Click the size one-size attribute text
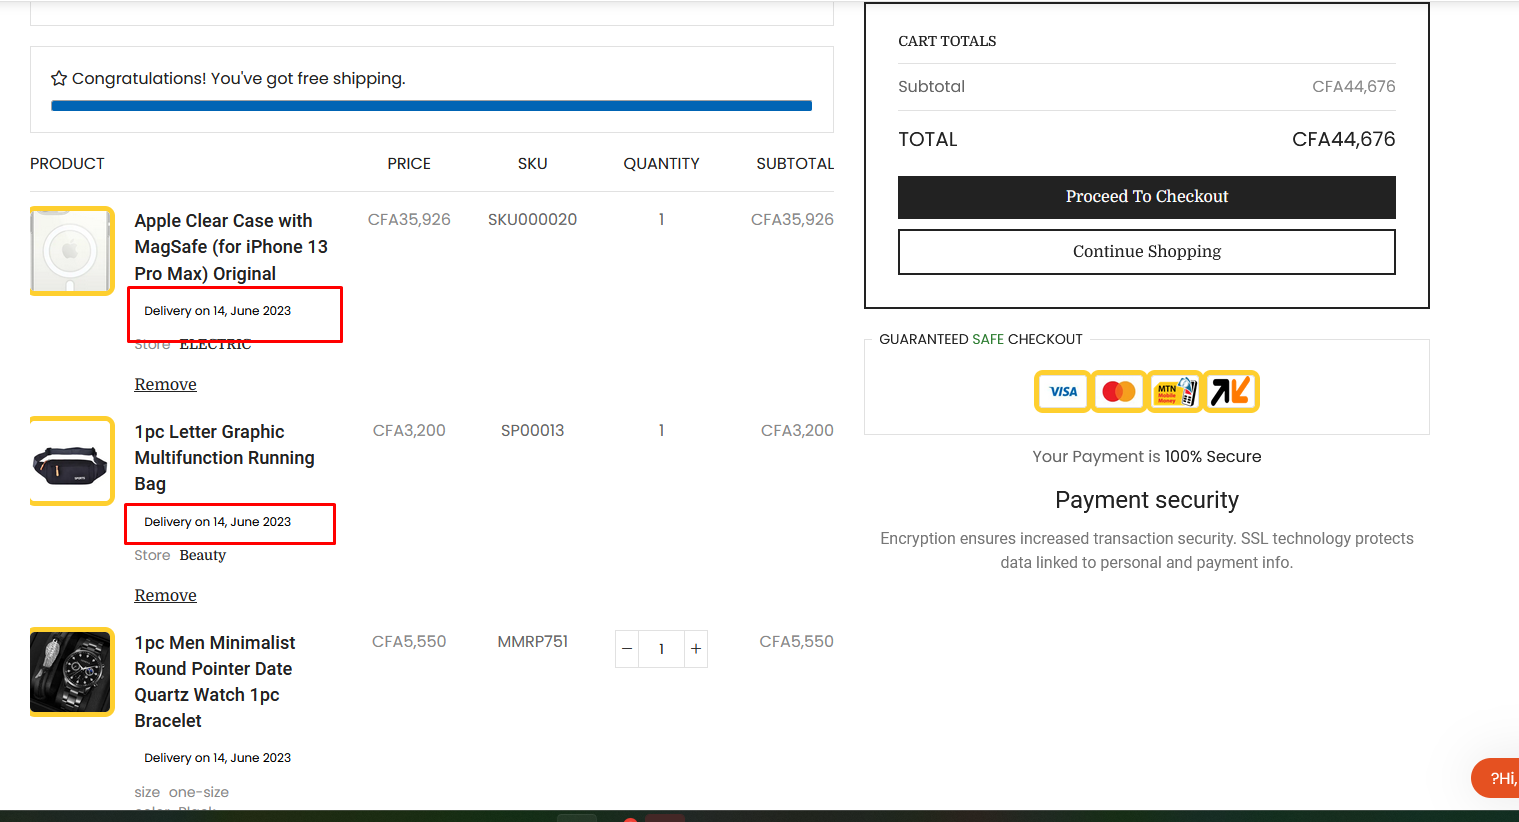Viewport: 1519px width, 822px height. 182,792
